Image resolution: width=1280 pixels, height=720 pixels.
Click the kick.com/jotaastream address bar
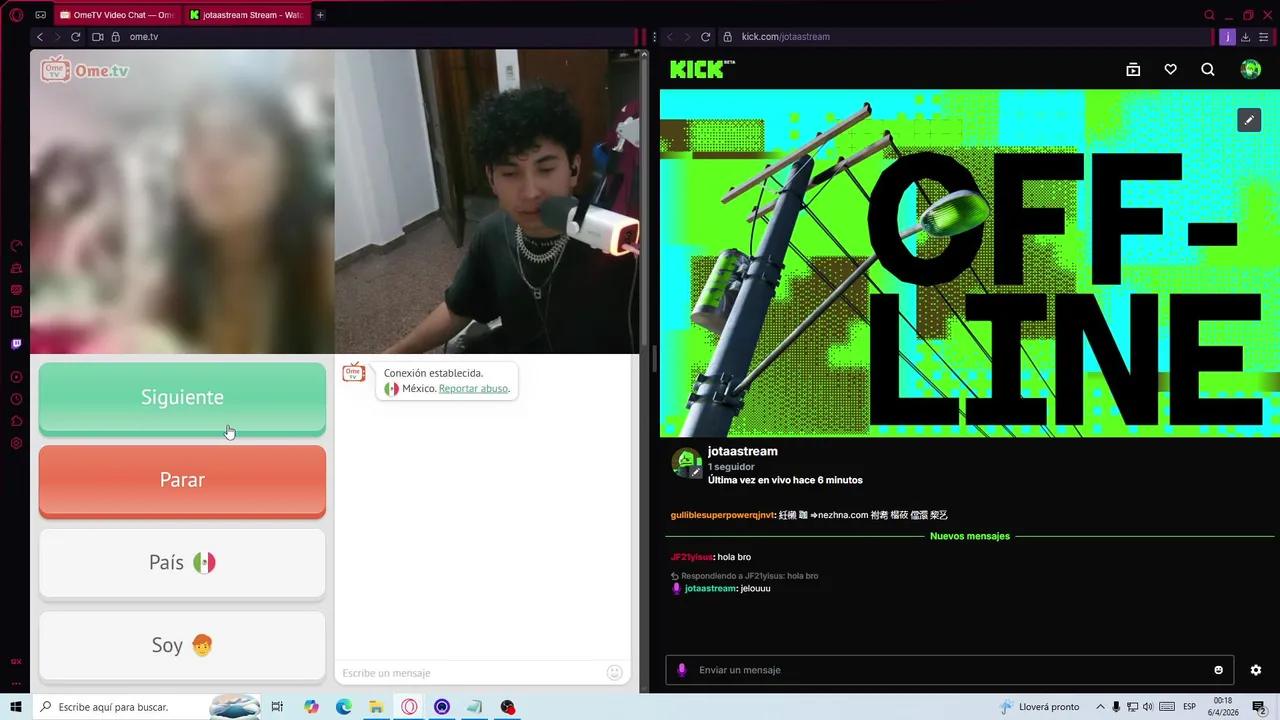[965, 37]
